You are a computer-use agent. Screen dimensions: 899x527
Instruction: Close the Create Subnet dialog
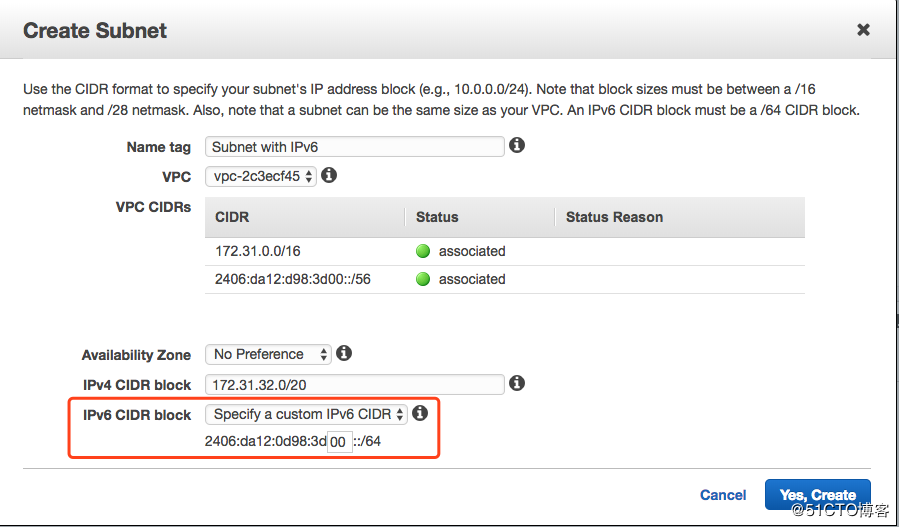(863, 30)
